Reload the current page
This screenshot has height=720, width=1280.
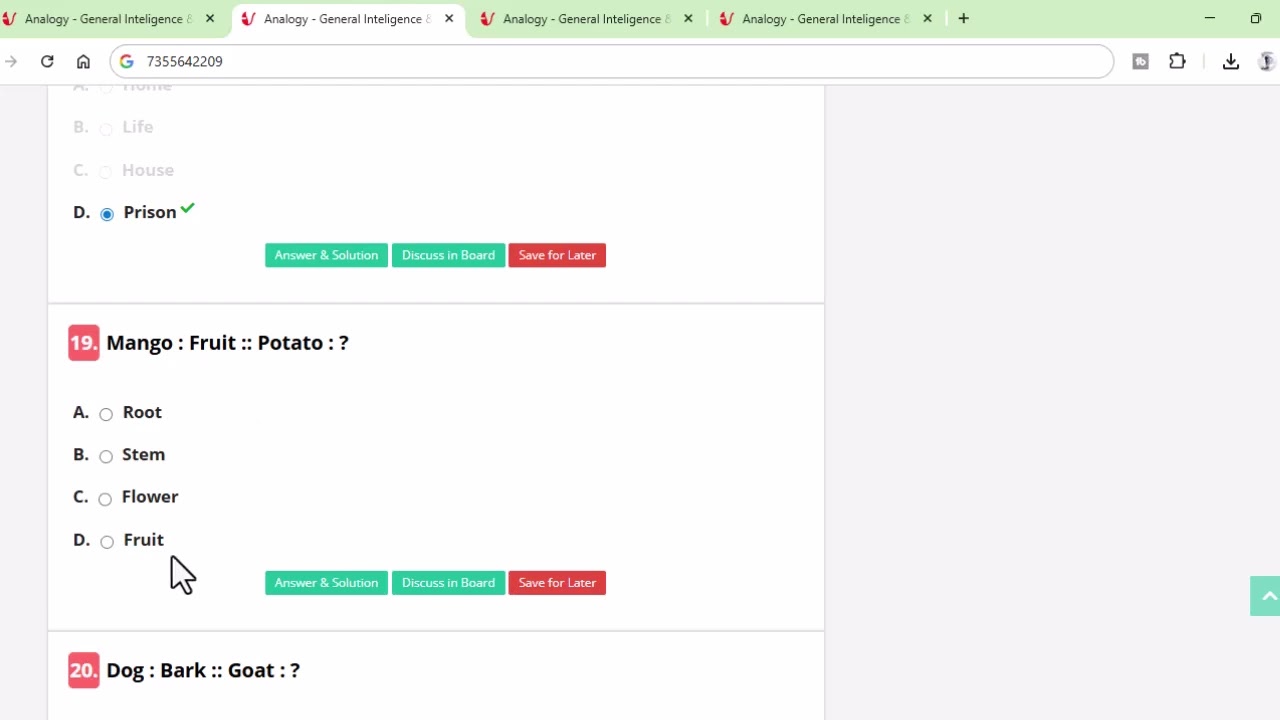(x=47, y=61)
